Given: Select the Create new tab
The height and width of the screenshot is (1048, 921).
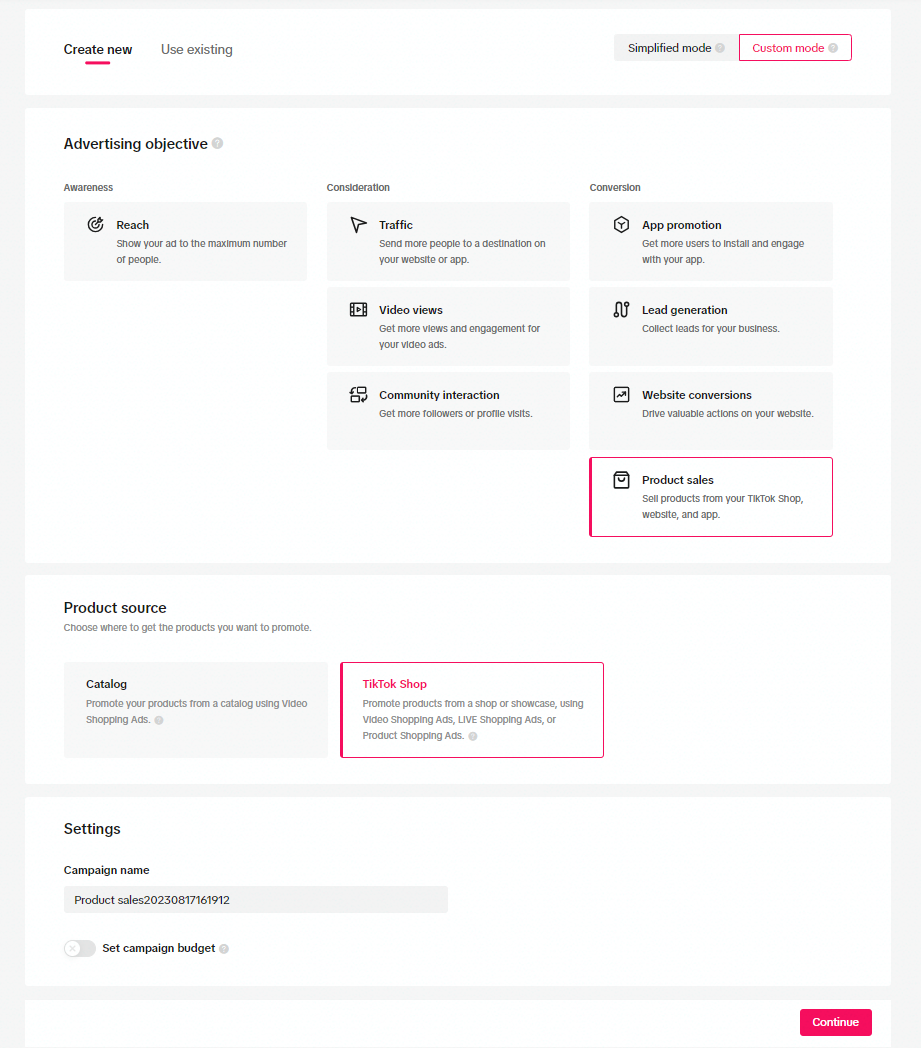Looking at the screenshot, I should tap(98, 50).
